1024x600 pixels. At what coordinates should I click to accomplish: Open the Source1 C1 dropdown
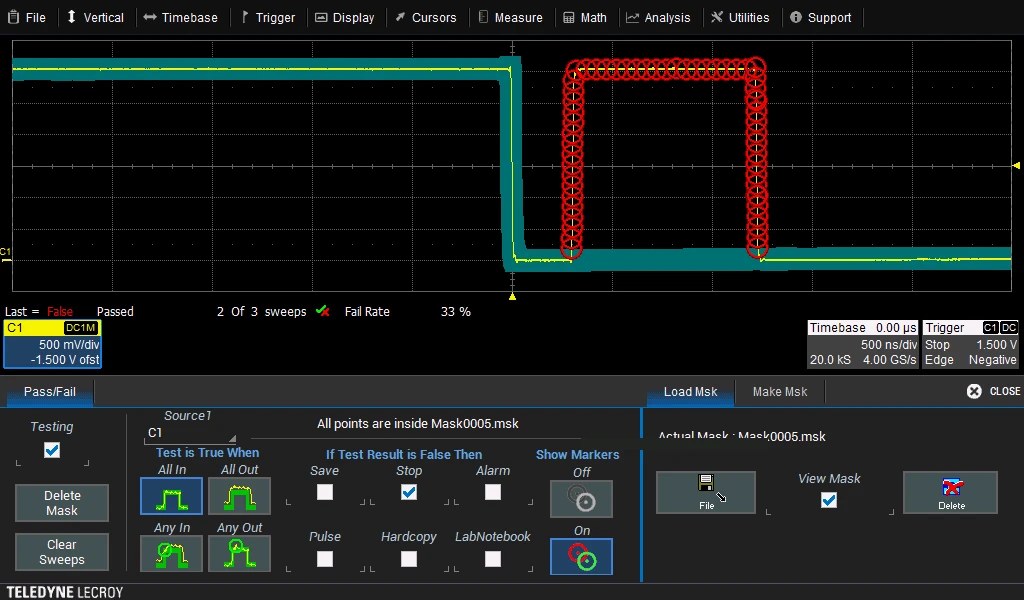(190, 433)
